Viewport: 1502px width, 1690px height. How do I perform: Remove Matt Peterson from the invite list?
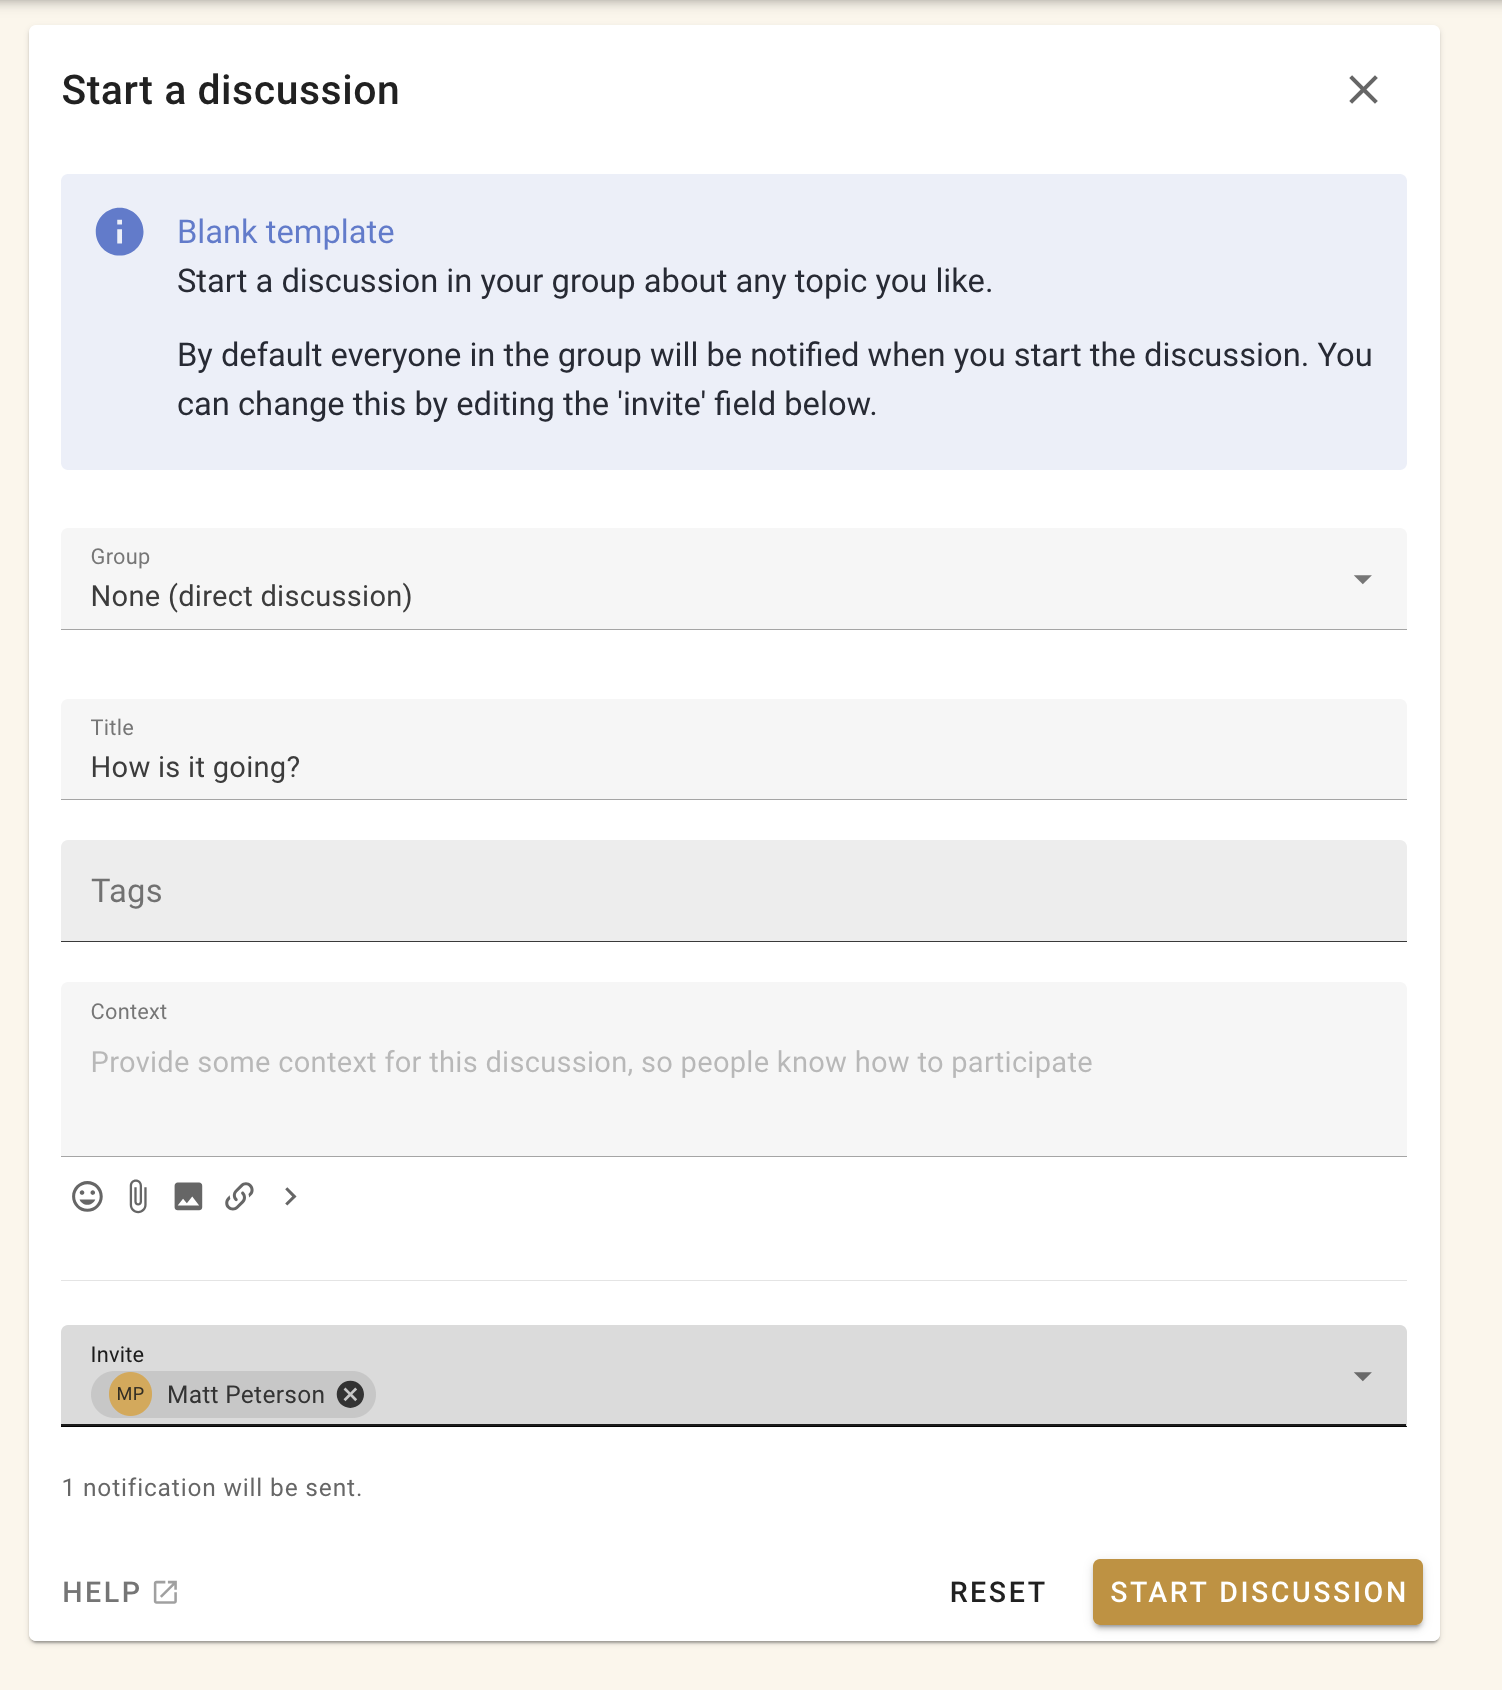click(349, 1393)
